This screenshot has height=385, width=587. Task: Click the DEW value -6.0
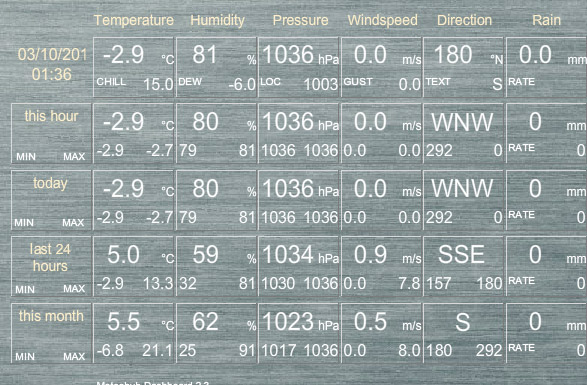pos(242,85)
